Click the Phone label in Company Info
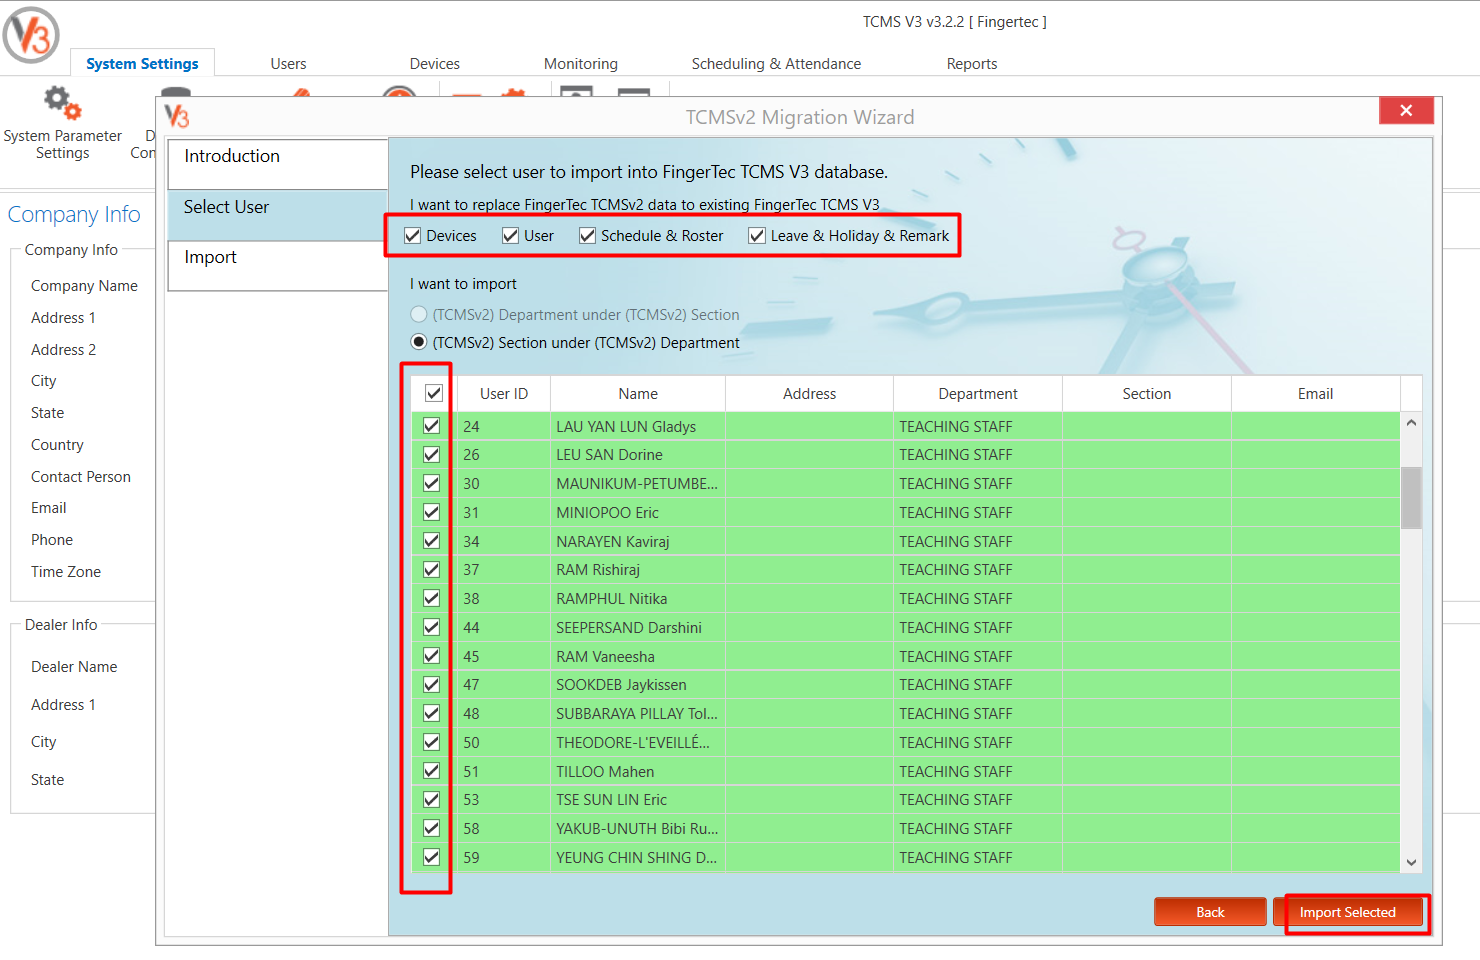 click(x=52, y=540)
